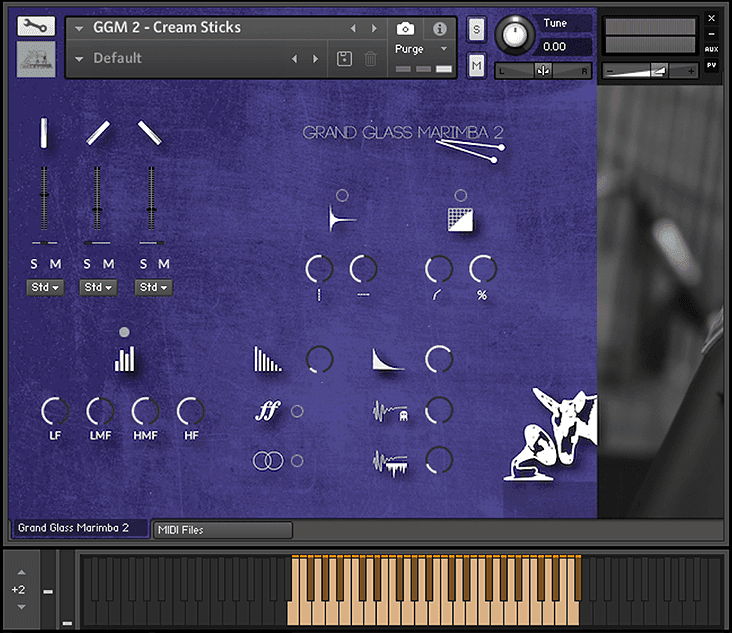The image size is (732, 633).
Task: Enable the circle above the checkered square
Action: pyautogui.click(x=461, y=196)
